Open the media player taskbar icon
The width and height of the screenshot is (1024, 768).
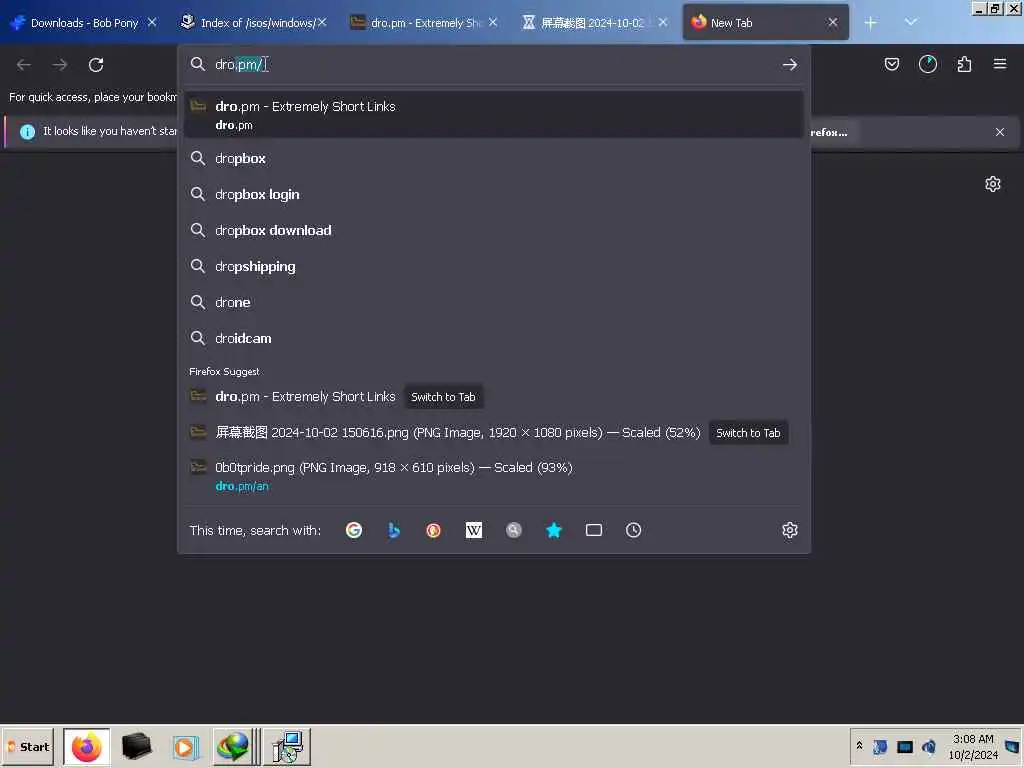pos(185,747)
